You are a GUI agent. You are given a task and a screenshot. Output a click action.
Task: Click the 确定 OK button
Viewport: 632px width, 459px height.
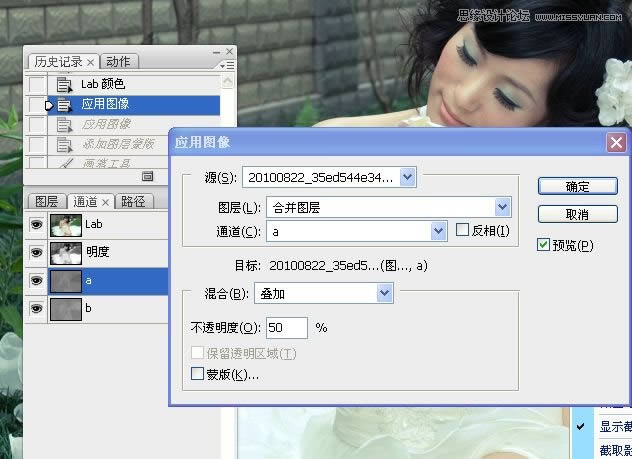pyautogui.click(x=576, y=186)
